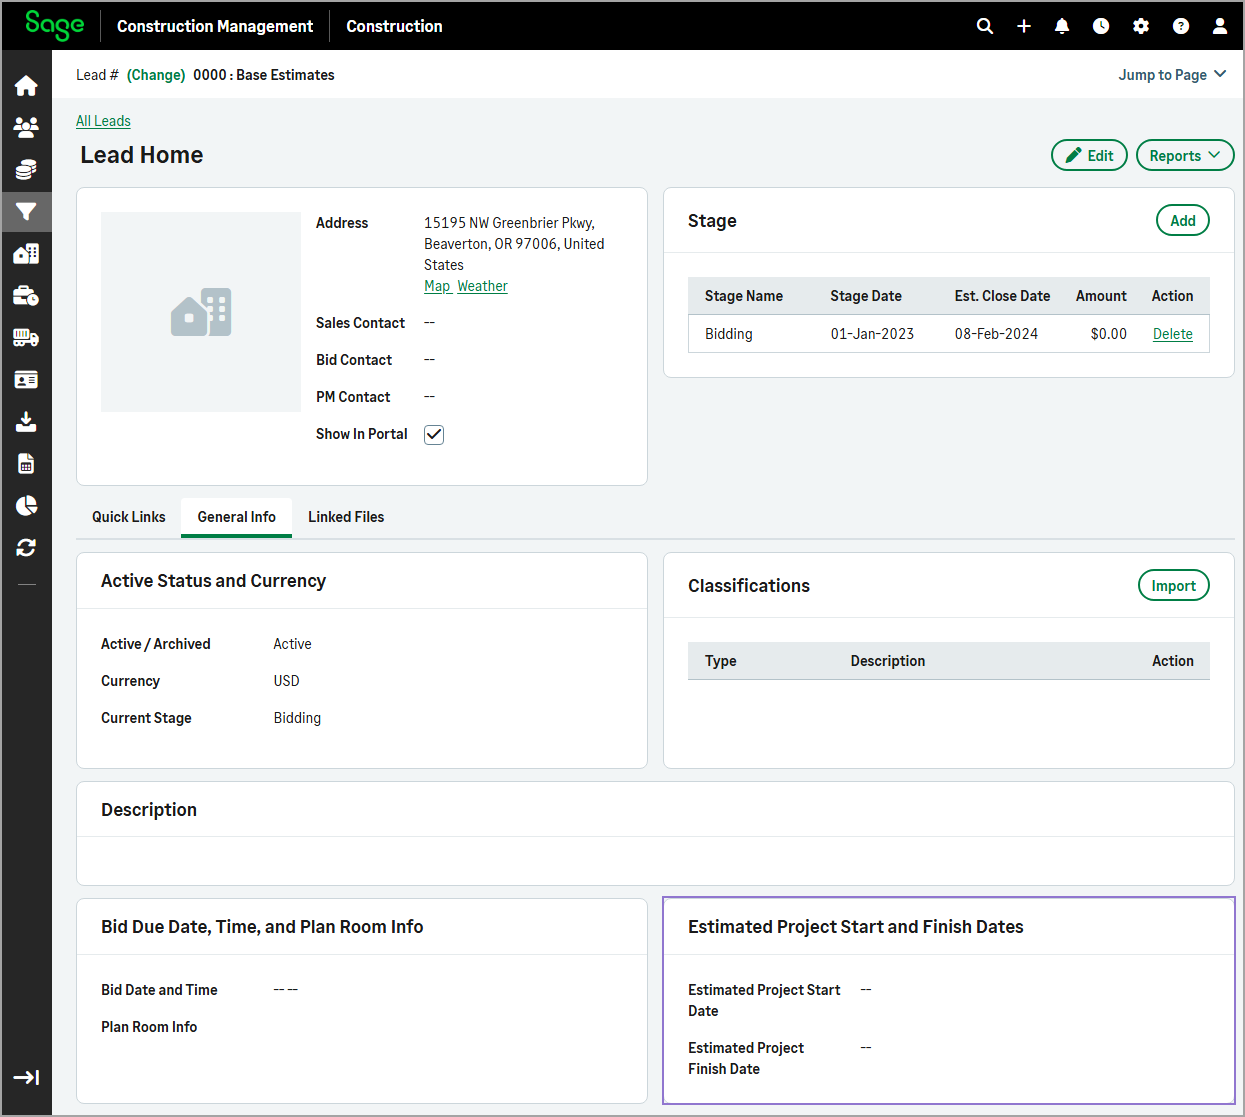The width and height of the screenshot is (1245, 1117).
Task: Open the All Leads link
Action: coord(103,121)
